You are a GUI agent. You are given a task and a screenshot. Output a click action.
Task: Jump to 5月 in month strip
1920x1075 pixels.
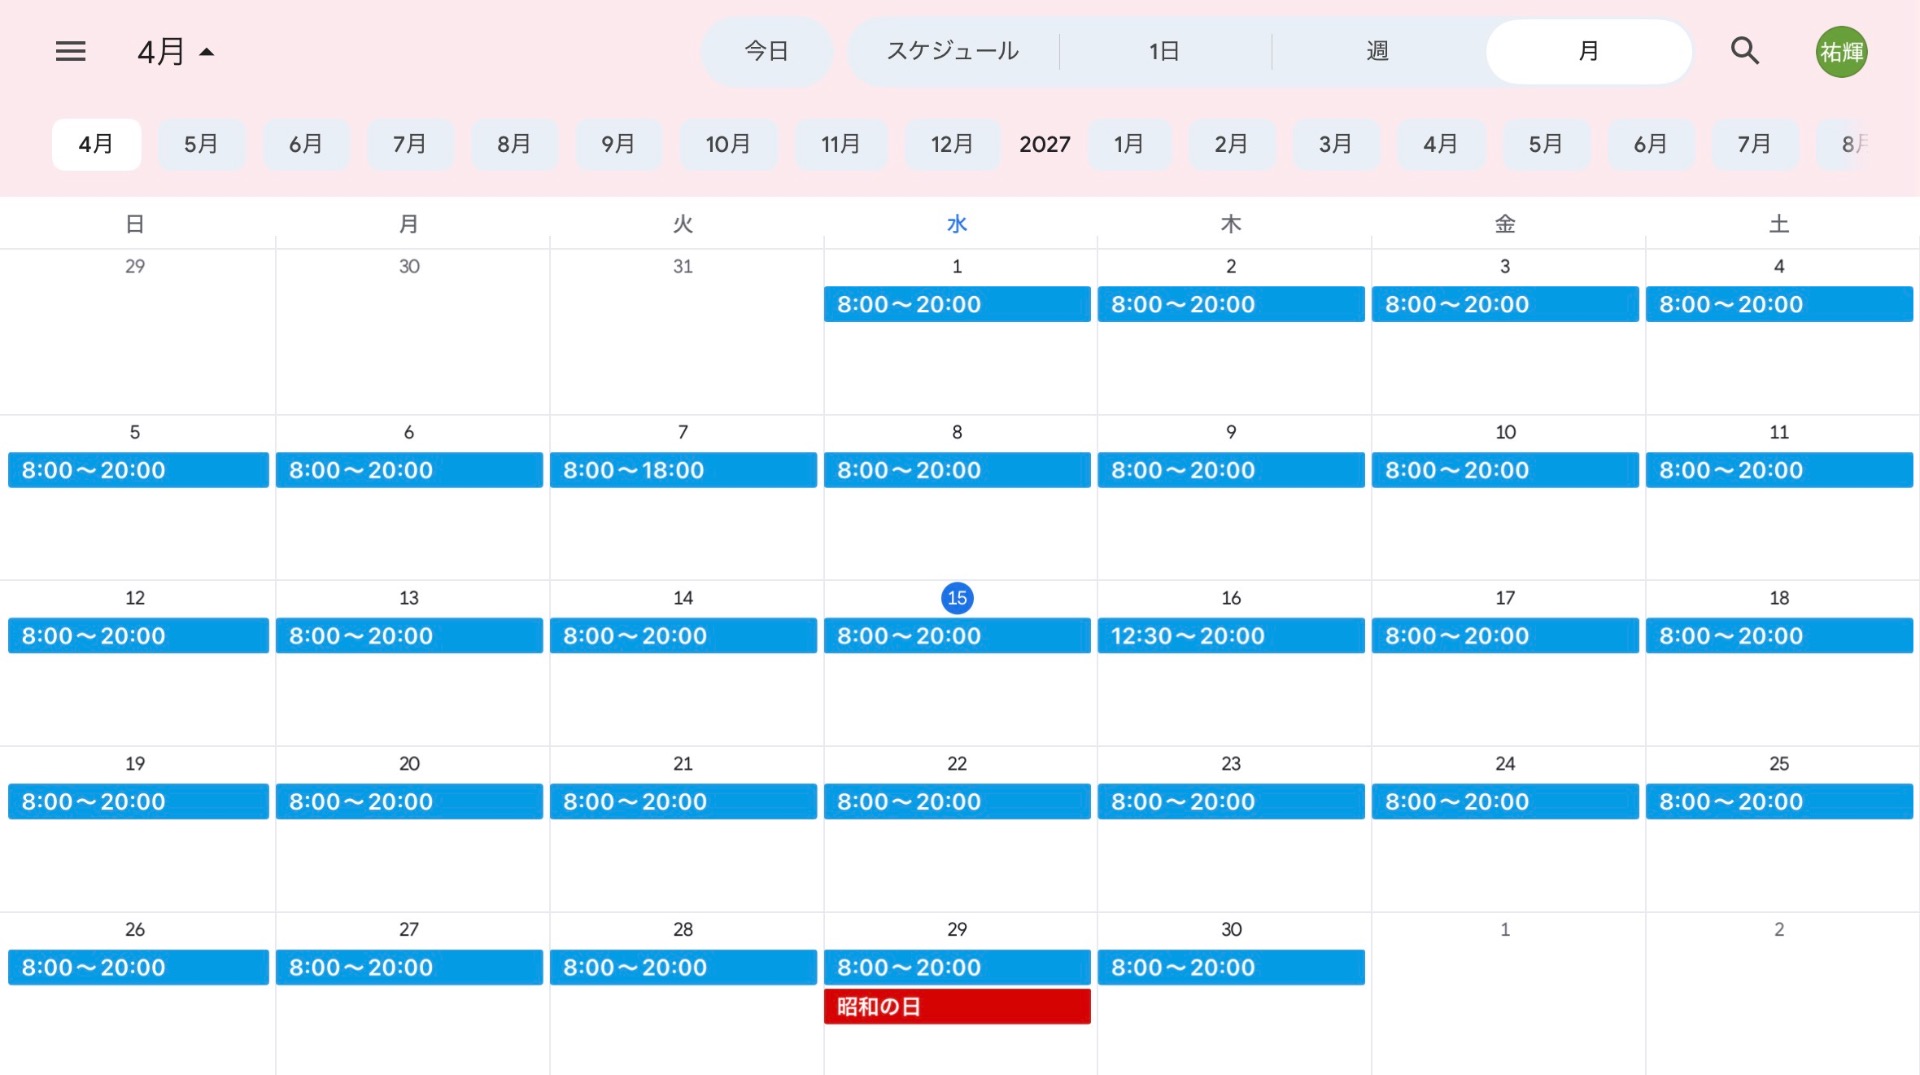(x=201, y=144)
